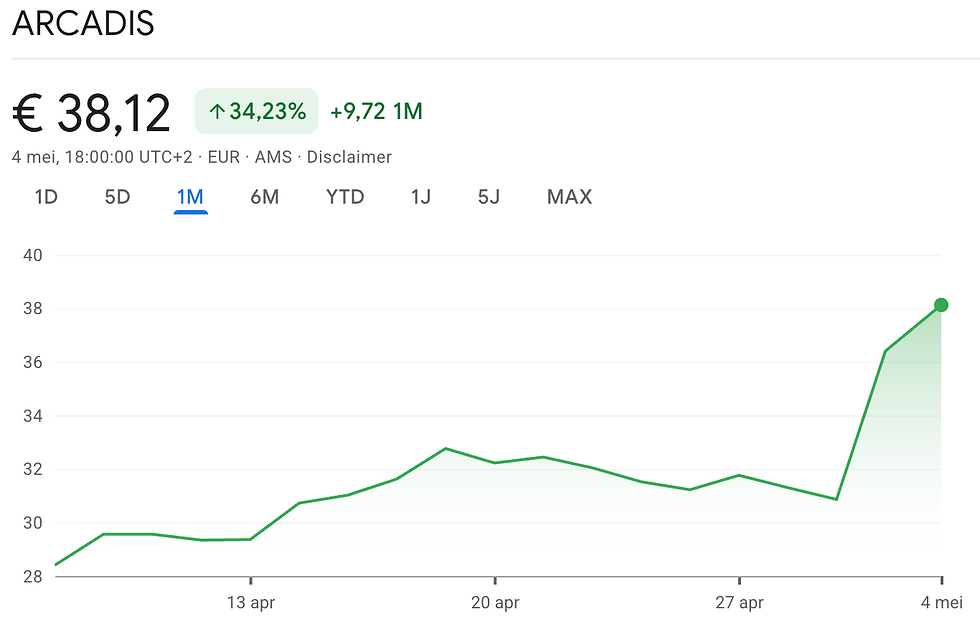Show the 6M chart range
The height and width of the screenshot is (624, 980).
(264, 197)
